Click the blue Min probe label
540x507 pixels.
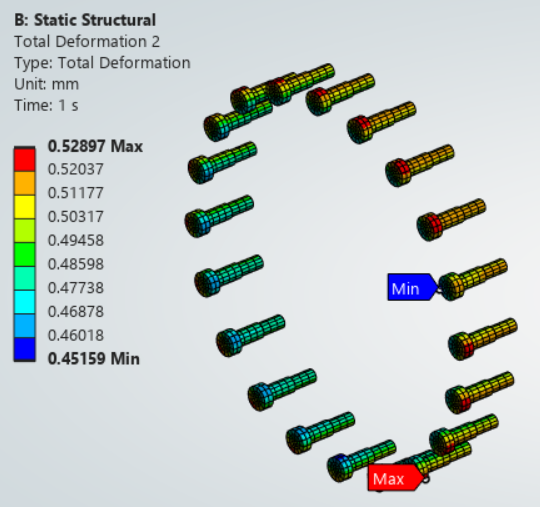click(412, 288)
